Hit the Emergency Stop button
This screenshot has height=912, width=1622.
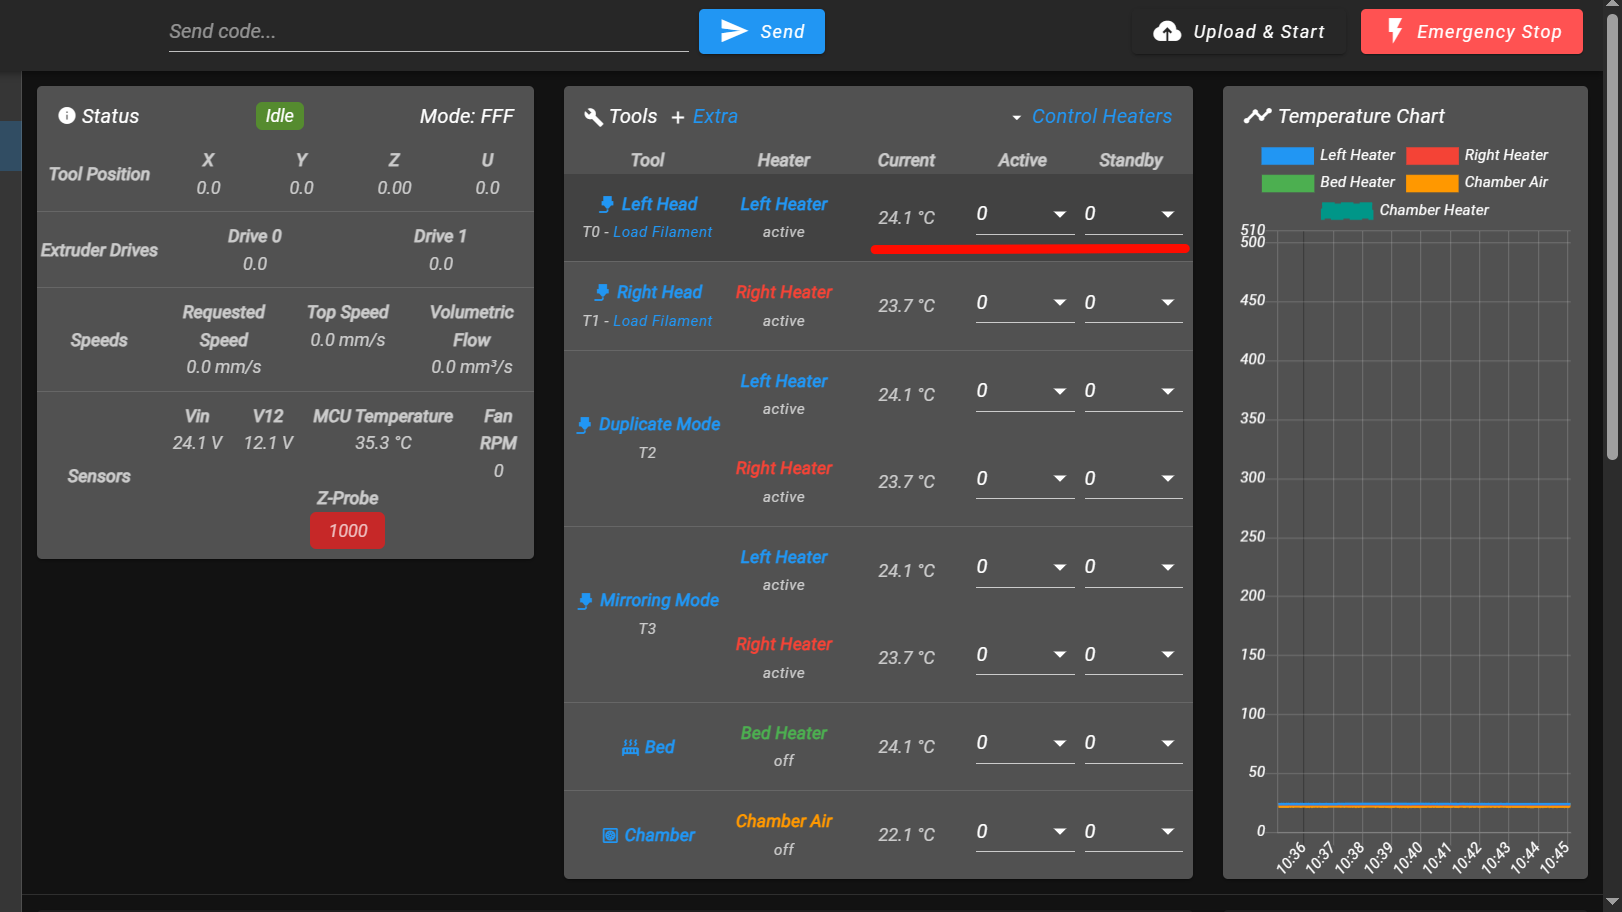pyautogui.click(x=1472, y=31)
